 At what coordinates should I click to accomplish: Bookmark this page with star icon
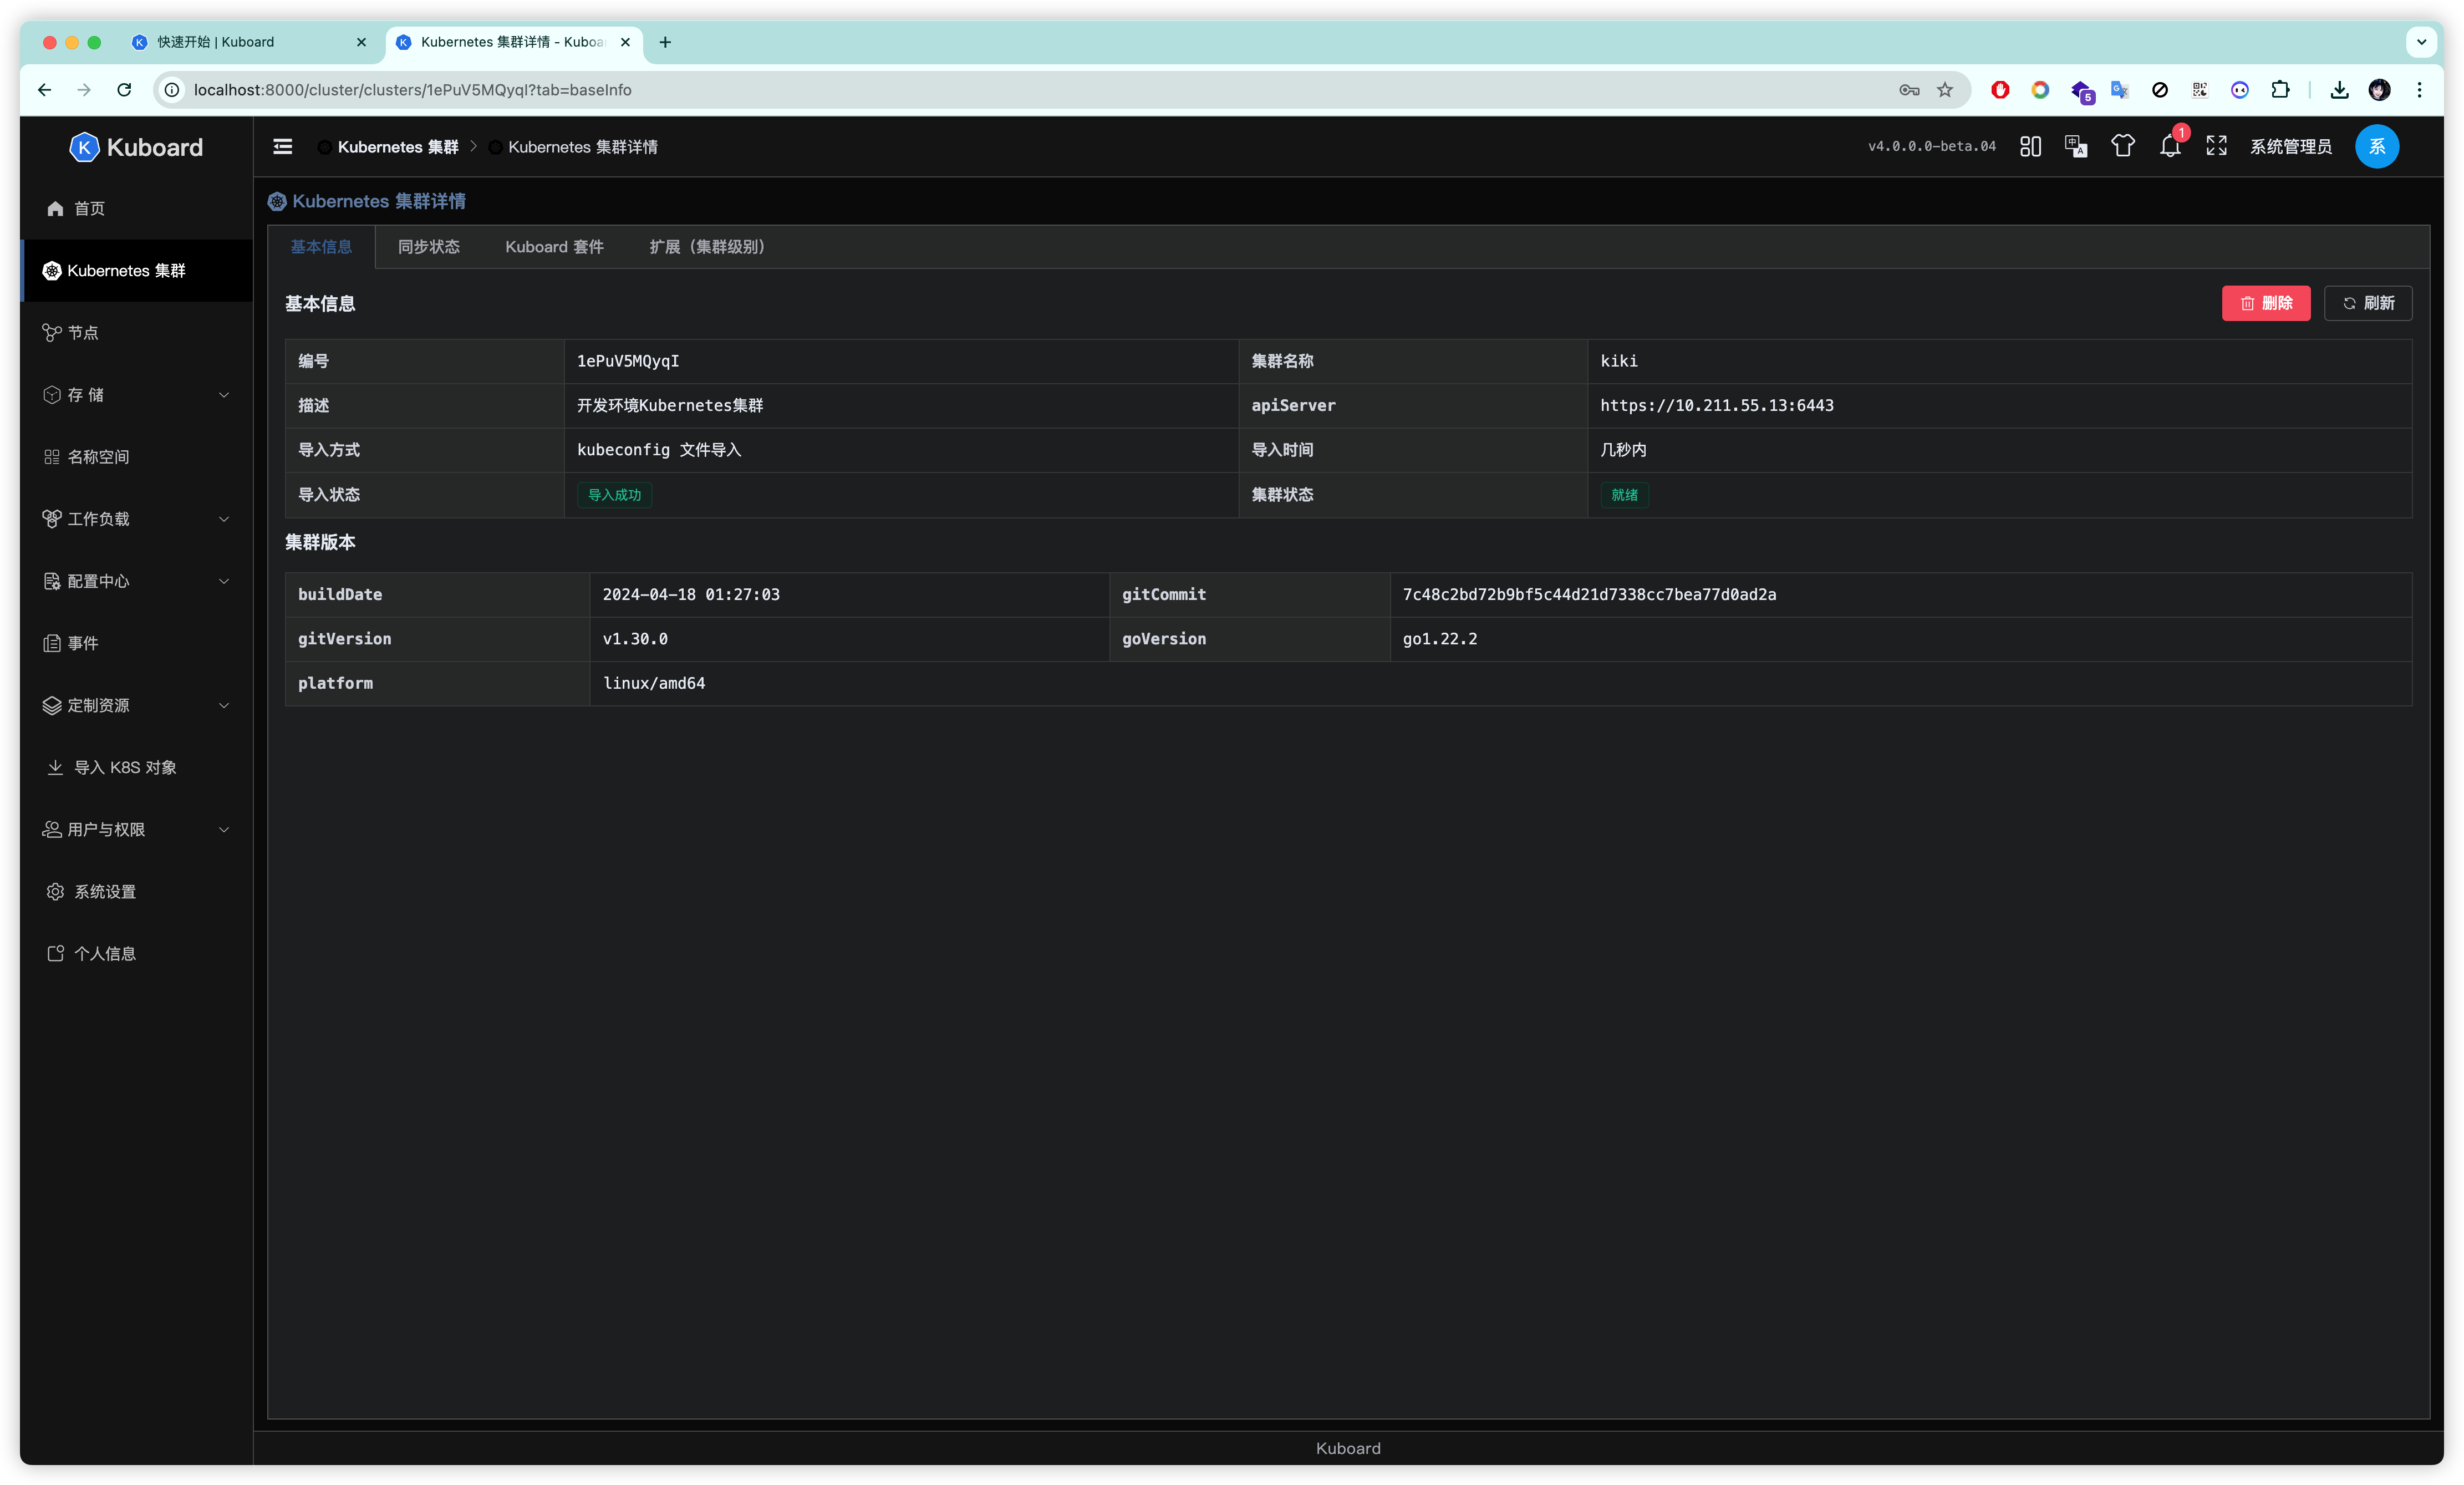pos(1944,90)
